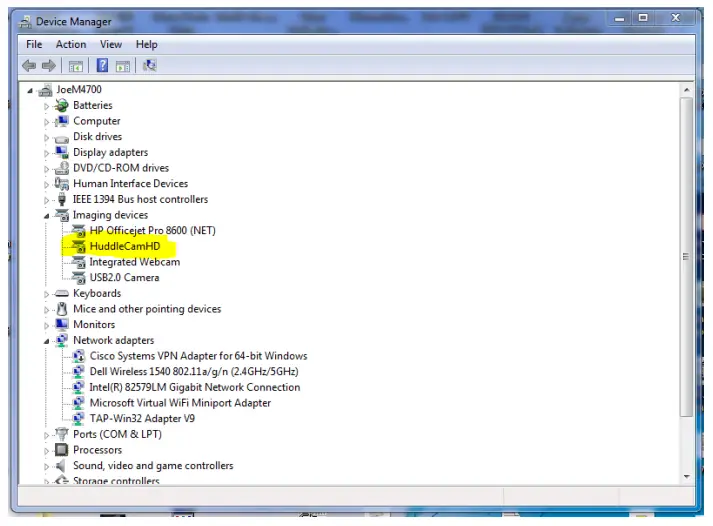Select Microsoft Virtual WiFi Miniport Adapter
This screenshot has width=713, height=526.
(180, 403)
